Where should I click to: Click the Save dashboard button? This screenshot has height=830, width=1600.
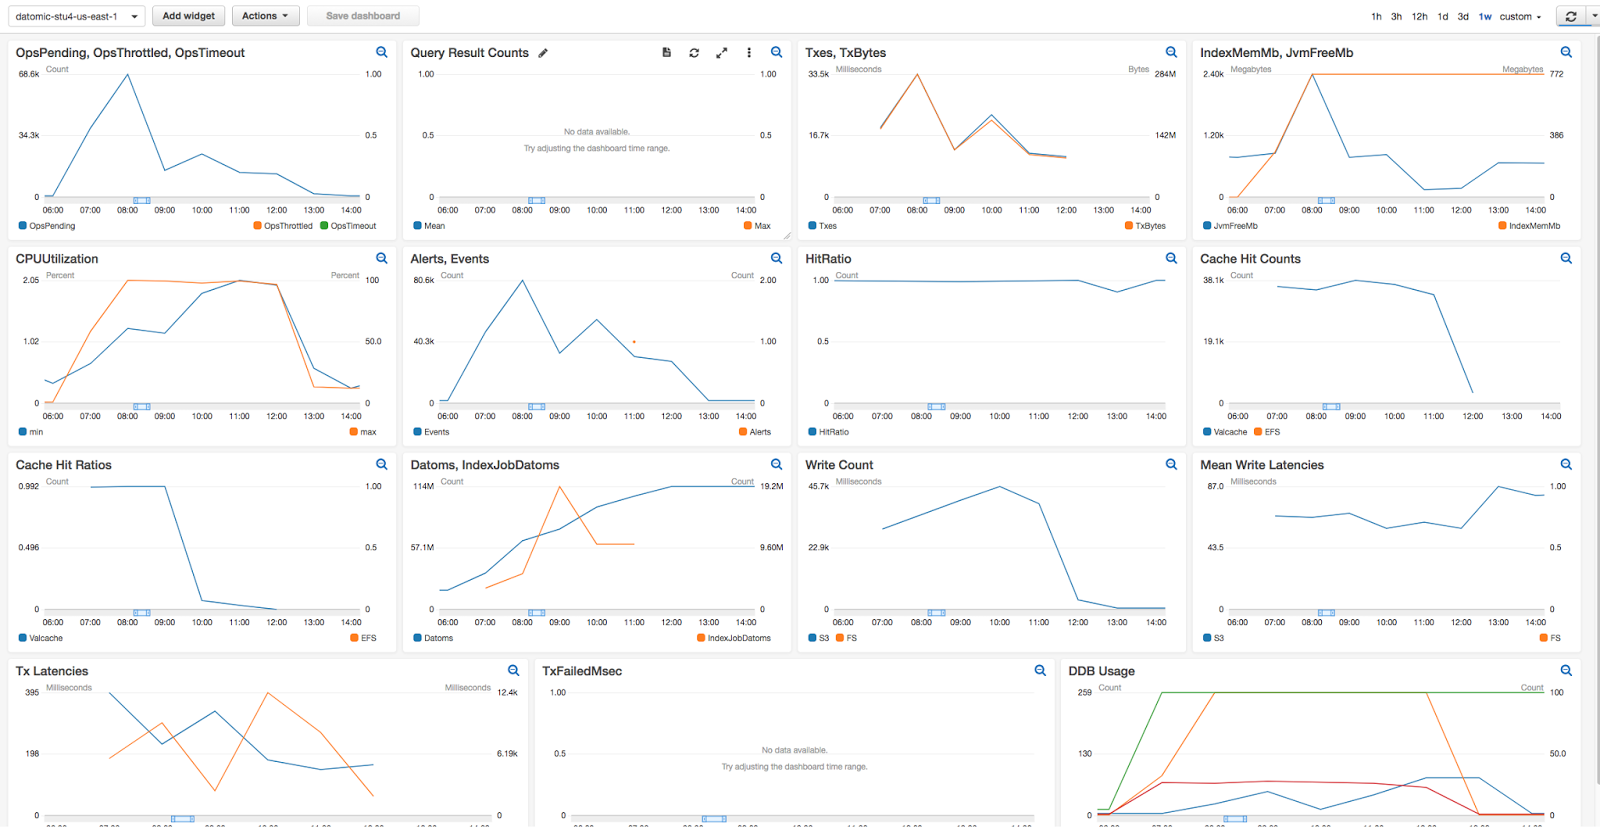(363, 16)
